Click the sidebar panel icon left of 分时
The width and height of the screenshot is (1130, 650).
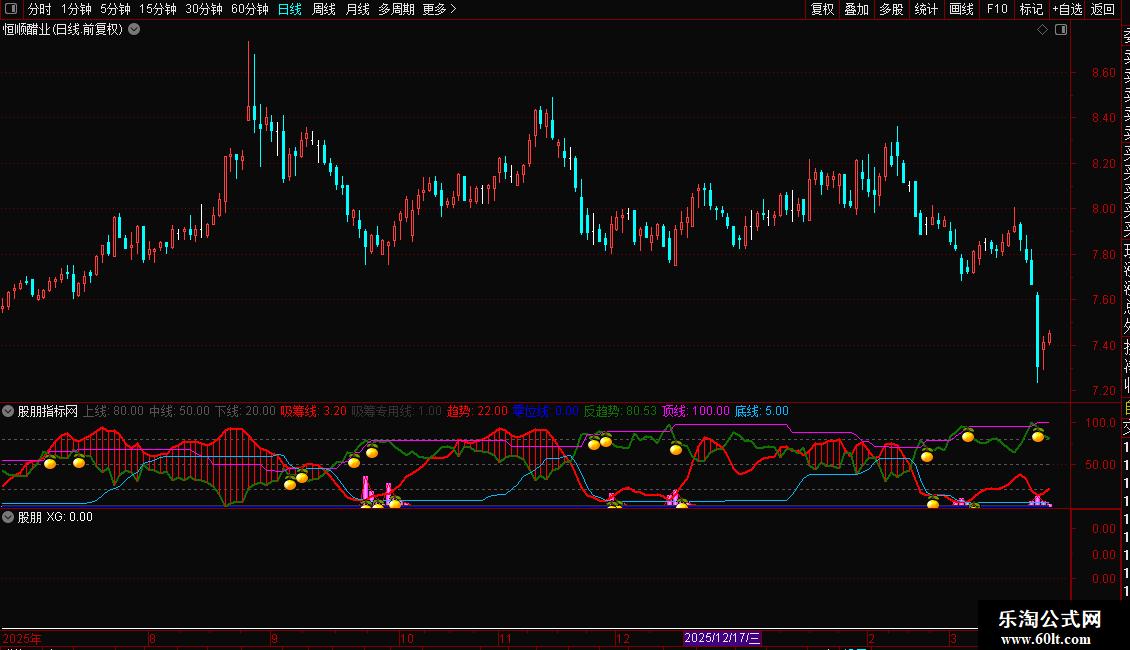coord(11,9)
